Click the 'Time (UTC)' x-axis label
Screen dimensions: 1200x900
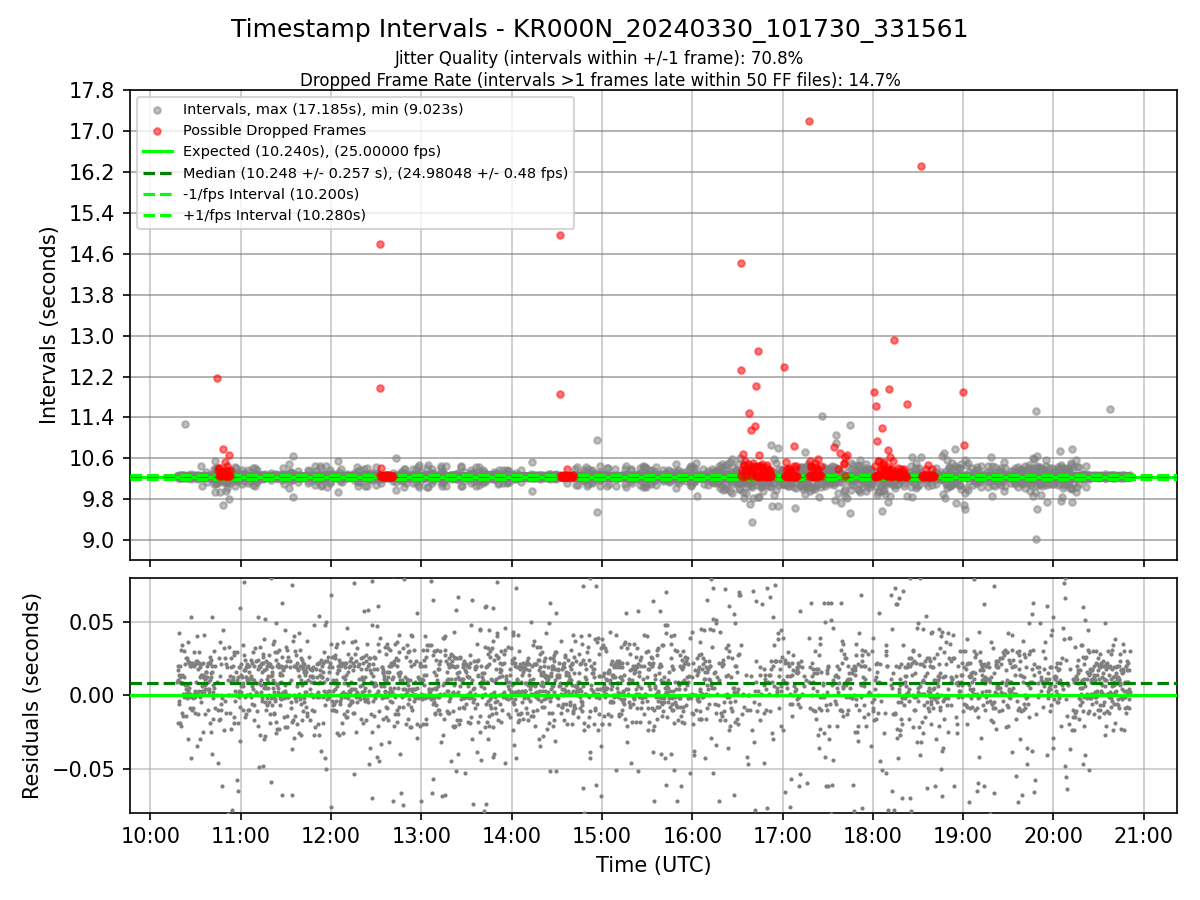click(x=653, y=865)
